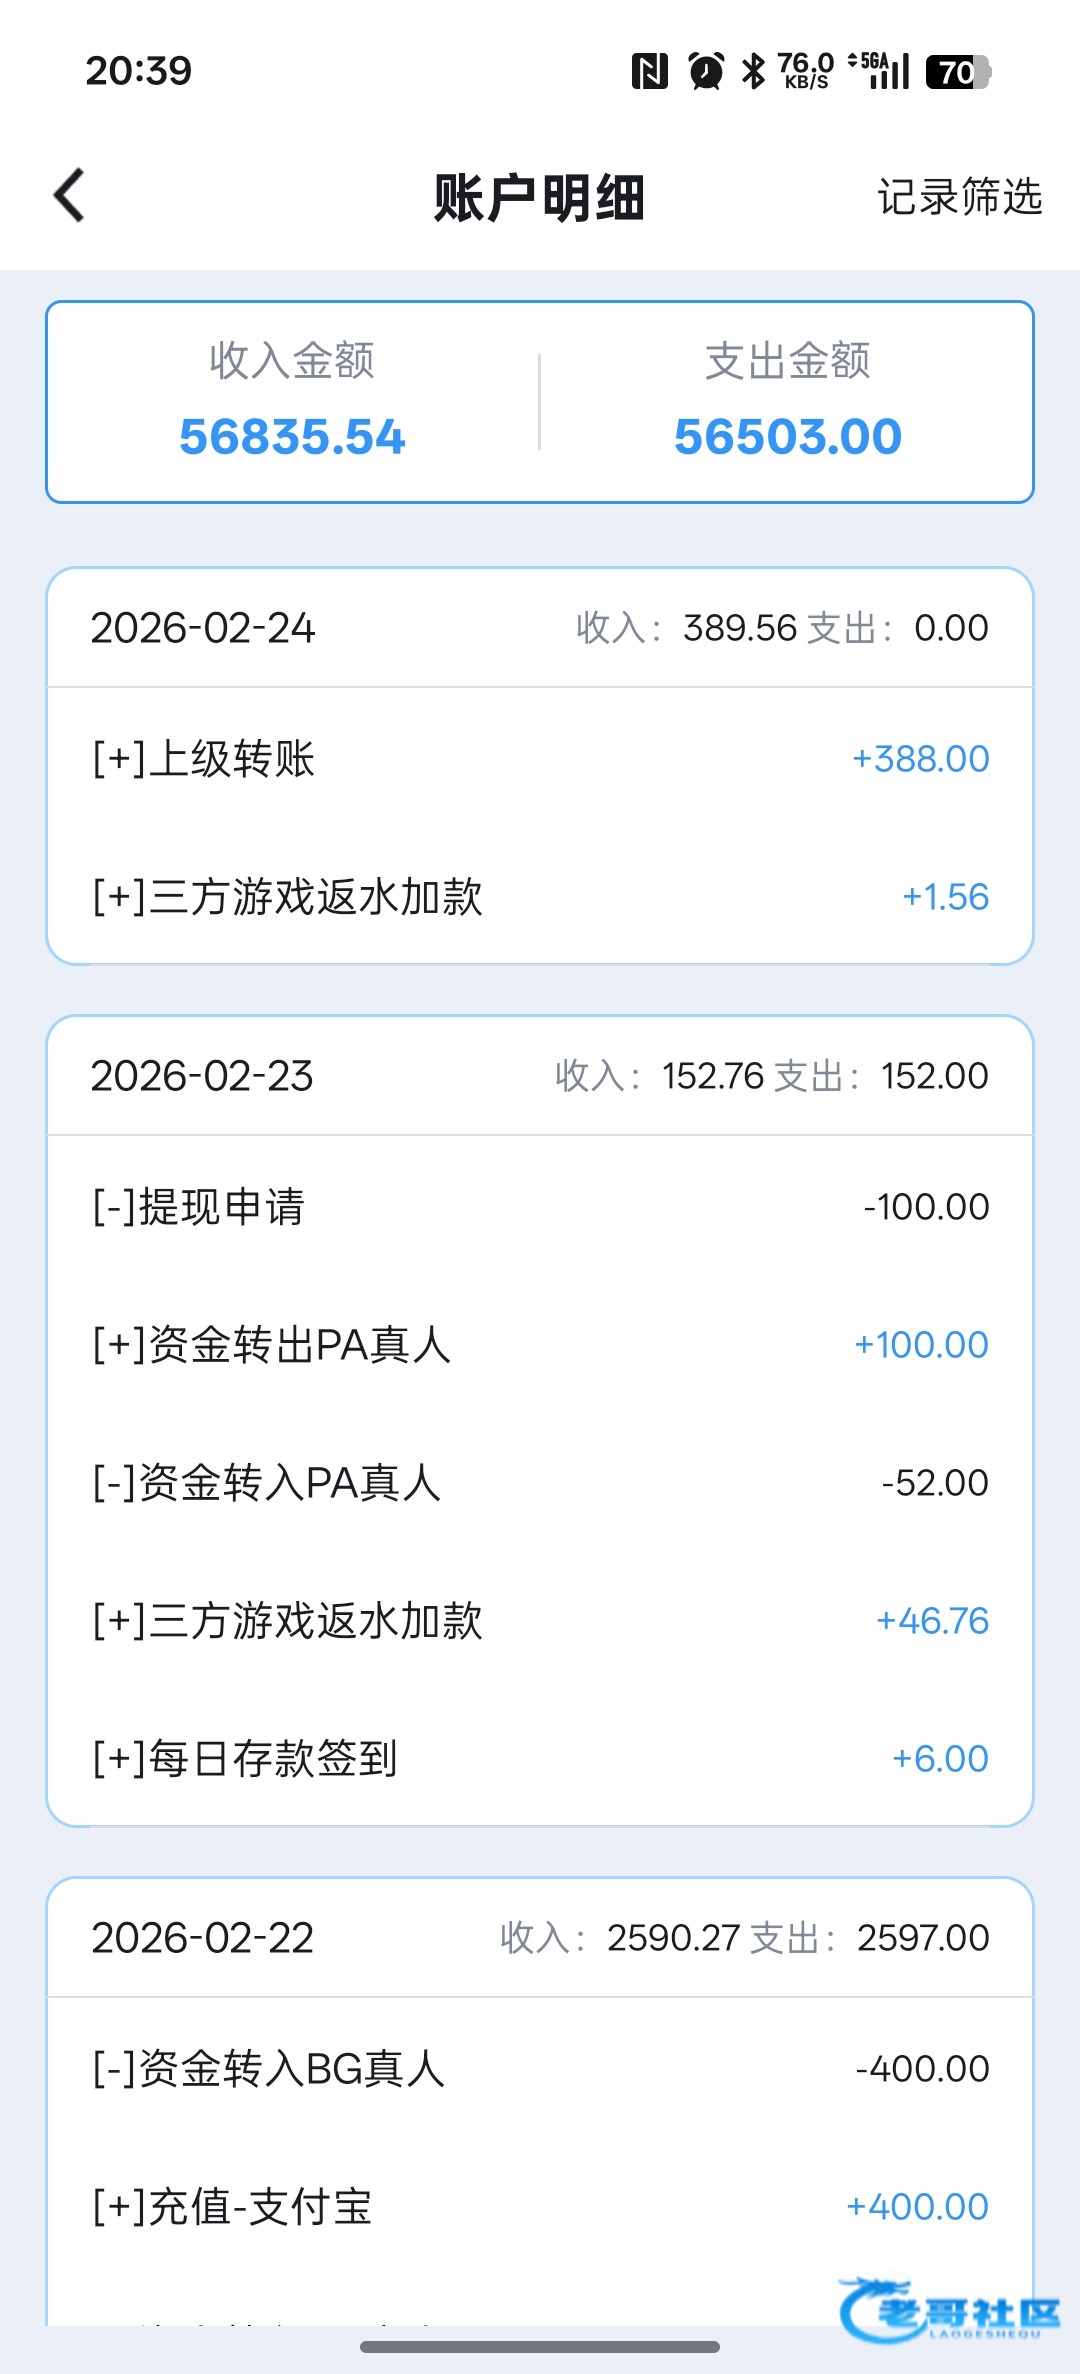The height and width of the screenshot is (2374, 1080).
Task: Tap the 5G signal strength icon
Action: pos(882,71)
